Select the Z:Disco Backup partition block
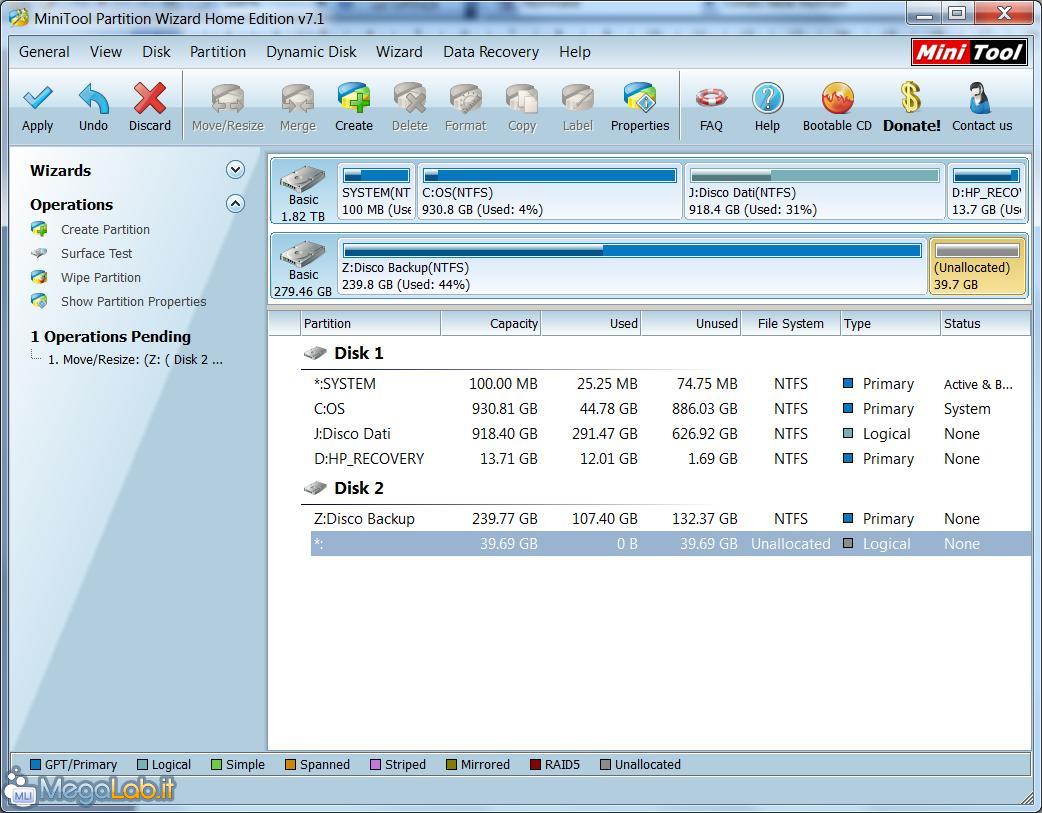 (632, 267)
